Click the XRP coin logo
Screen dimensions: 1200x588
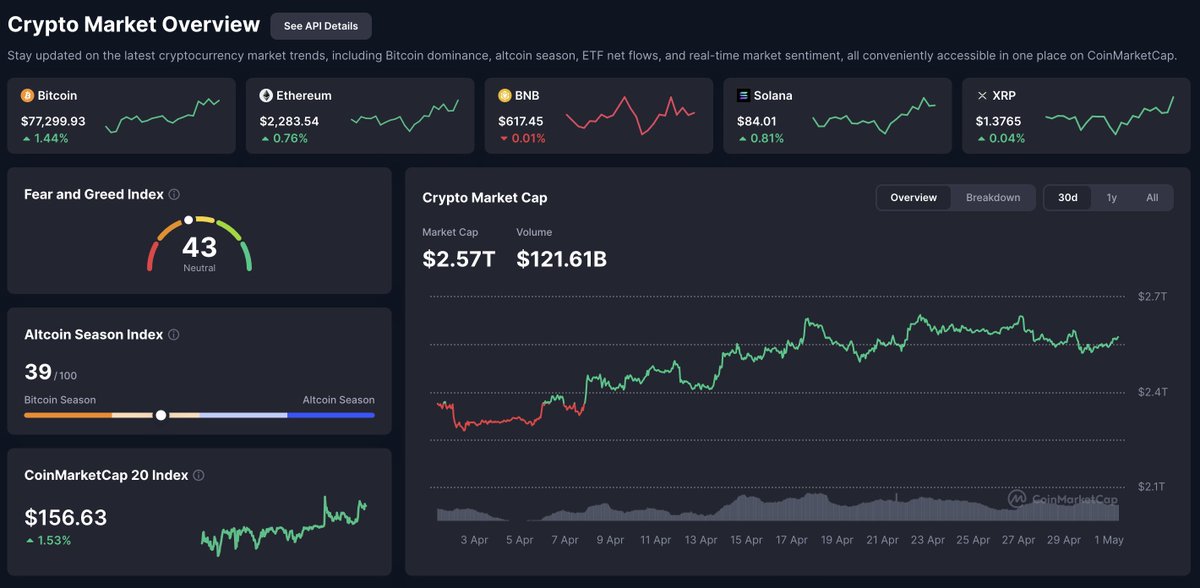[x=982, y=96]
